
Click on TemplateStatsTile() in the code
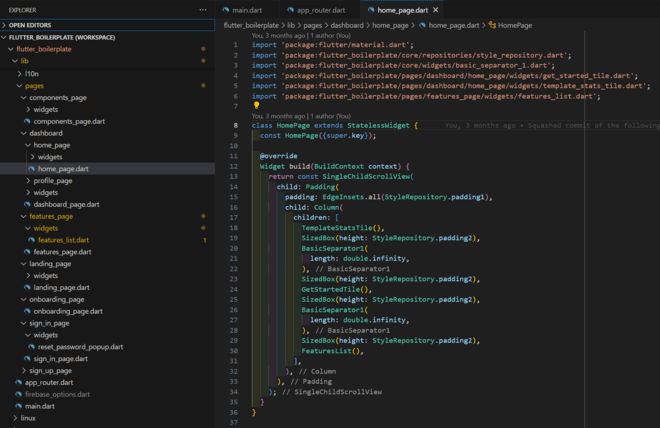click(x=341, y=228)
